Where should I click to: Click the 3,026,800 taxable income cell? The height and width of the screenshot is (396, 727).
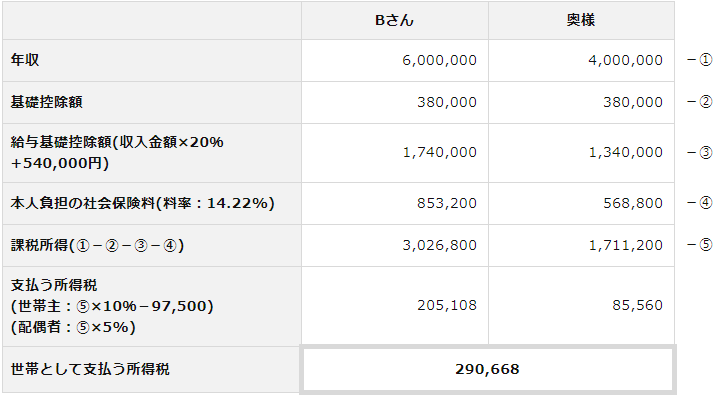click(395, 245)
